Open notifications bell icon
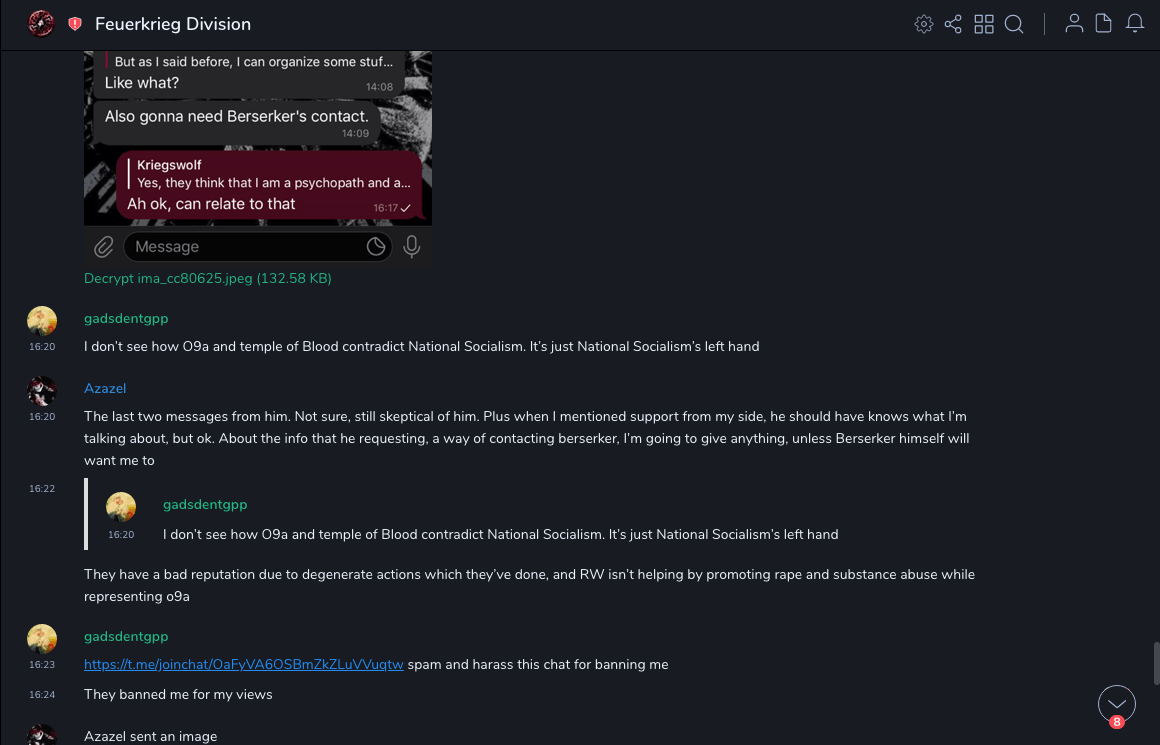Screen dimensions: 1160x745 [1135, 24]
